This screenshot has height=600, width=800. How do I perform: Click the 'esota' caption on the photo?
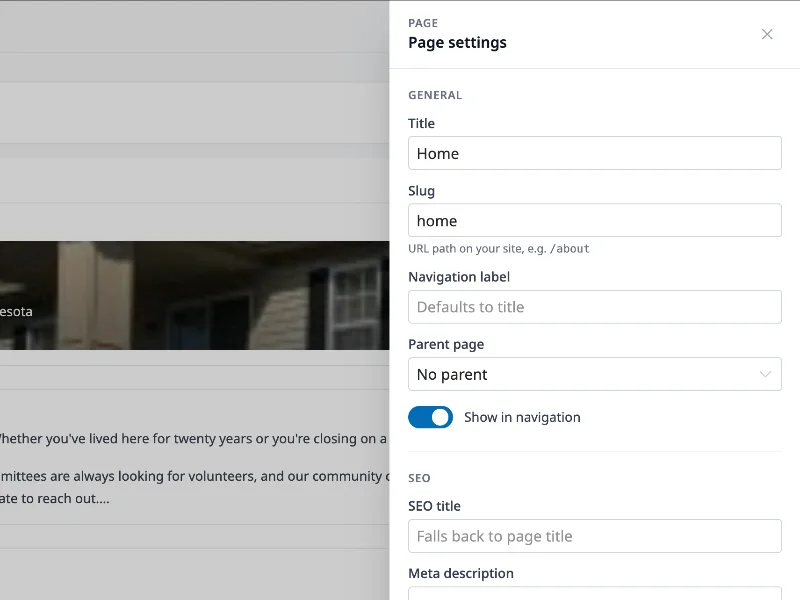[x=16, y=312]
